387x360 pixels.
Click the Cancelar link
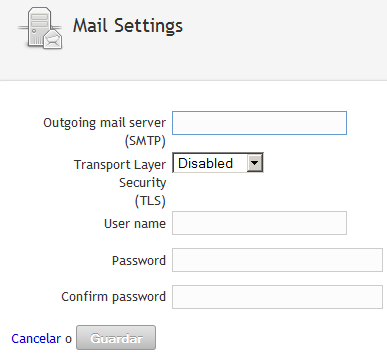(36, 338)
